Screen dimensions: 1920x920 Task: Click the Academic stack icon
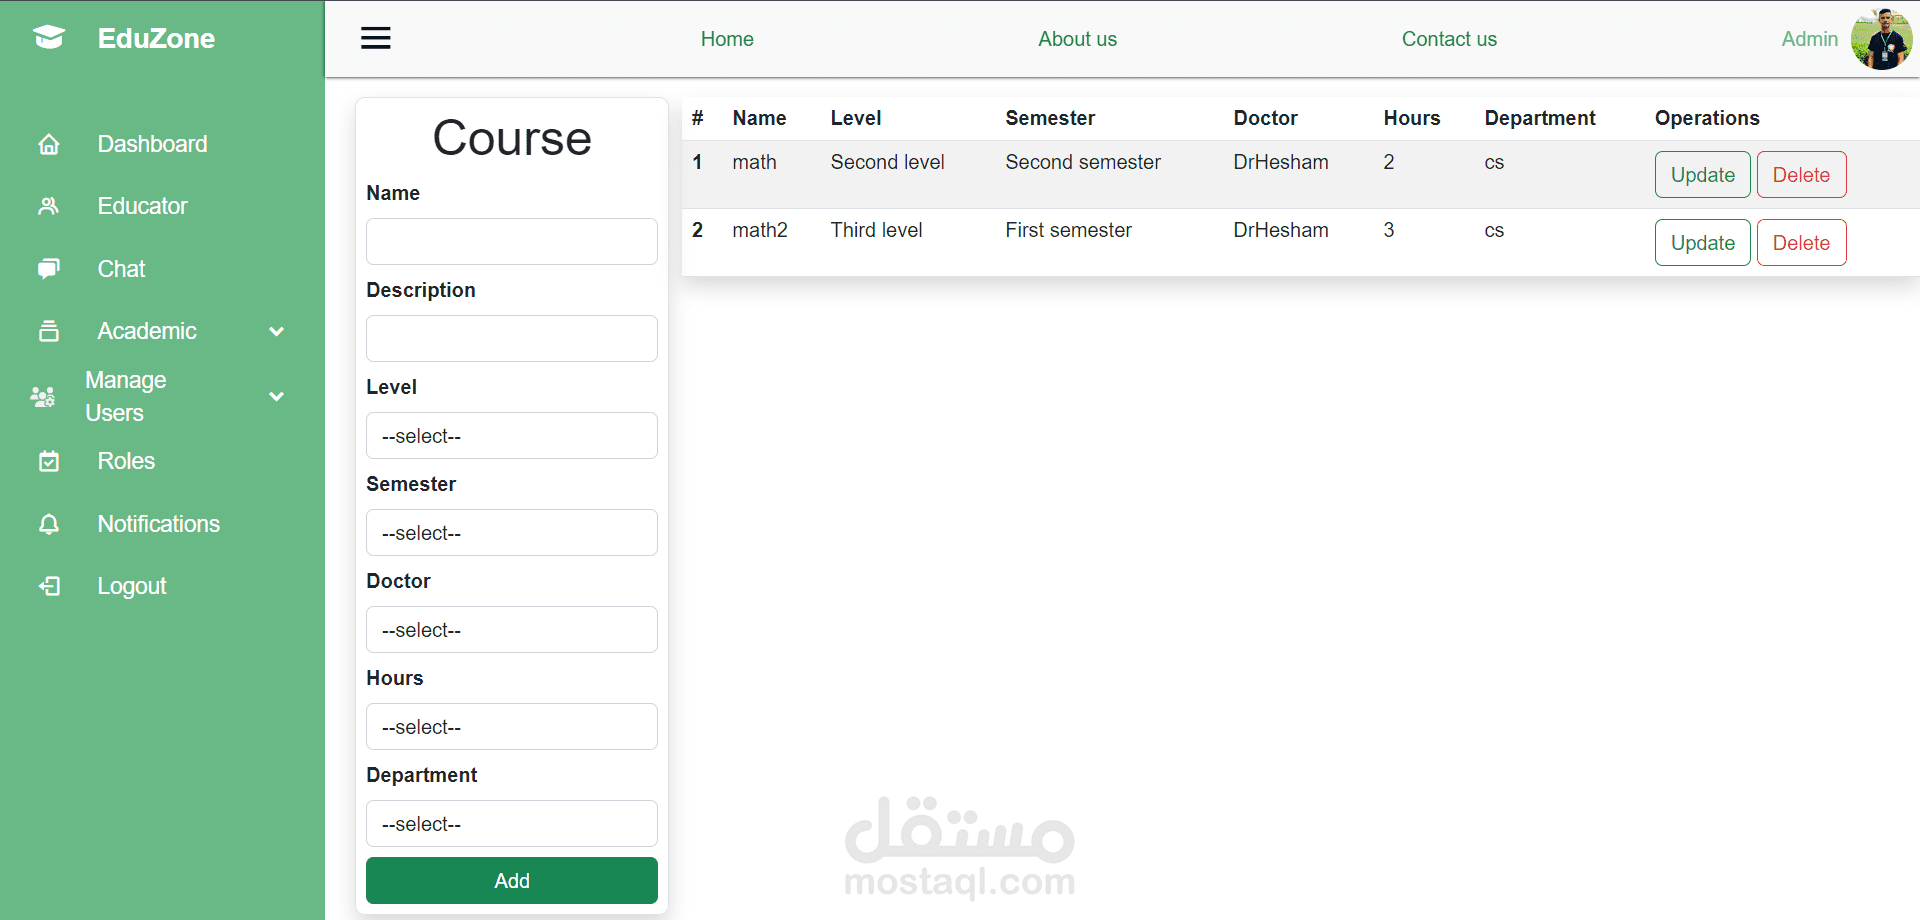pyautogui.click(x=48, y=331)
